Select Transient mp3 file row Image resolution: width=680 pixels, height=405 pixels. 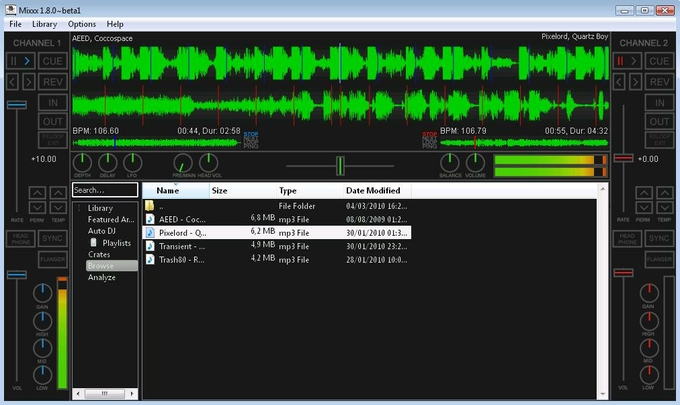click(277, 246)
